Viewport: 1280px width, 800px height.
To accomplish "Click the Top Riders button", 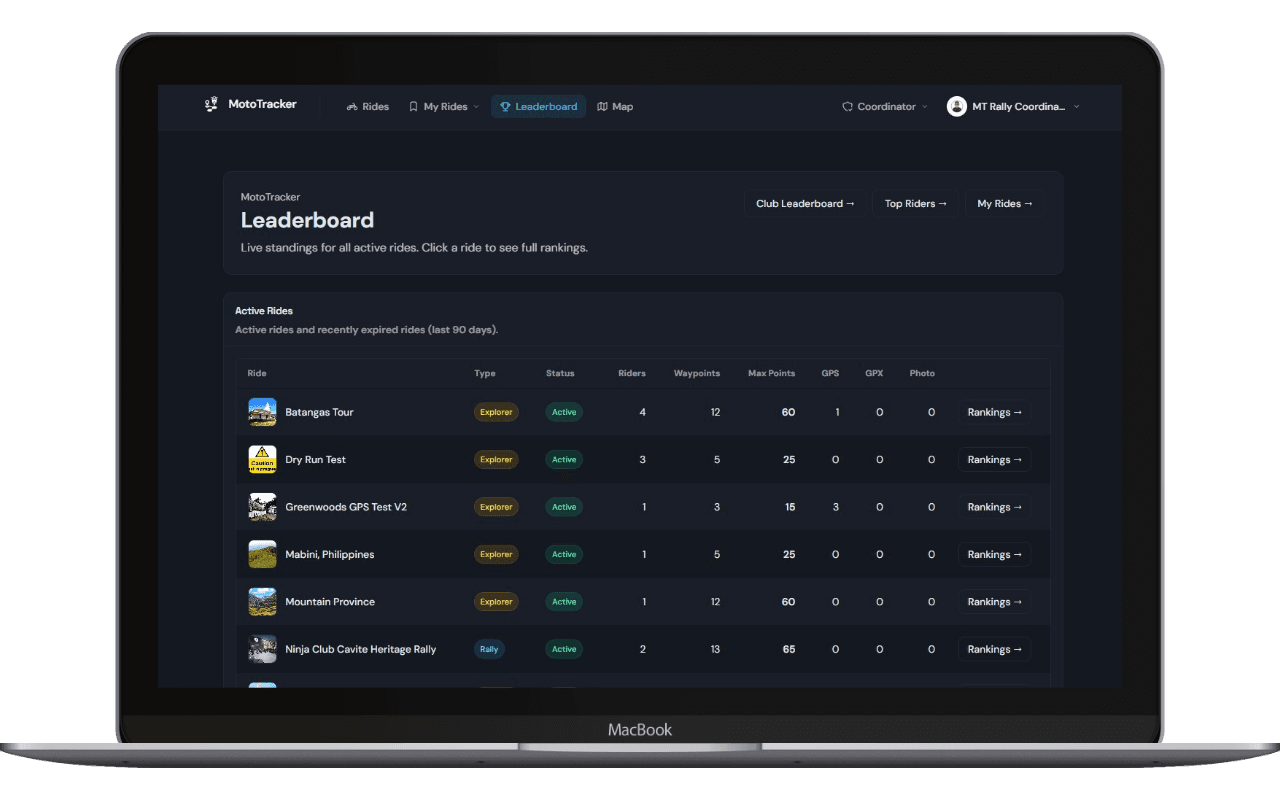I will (916, 203).
